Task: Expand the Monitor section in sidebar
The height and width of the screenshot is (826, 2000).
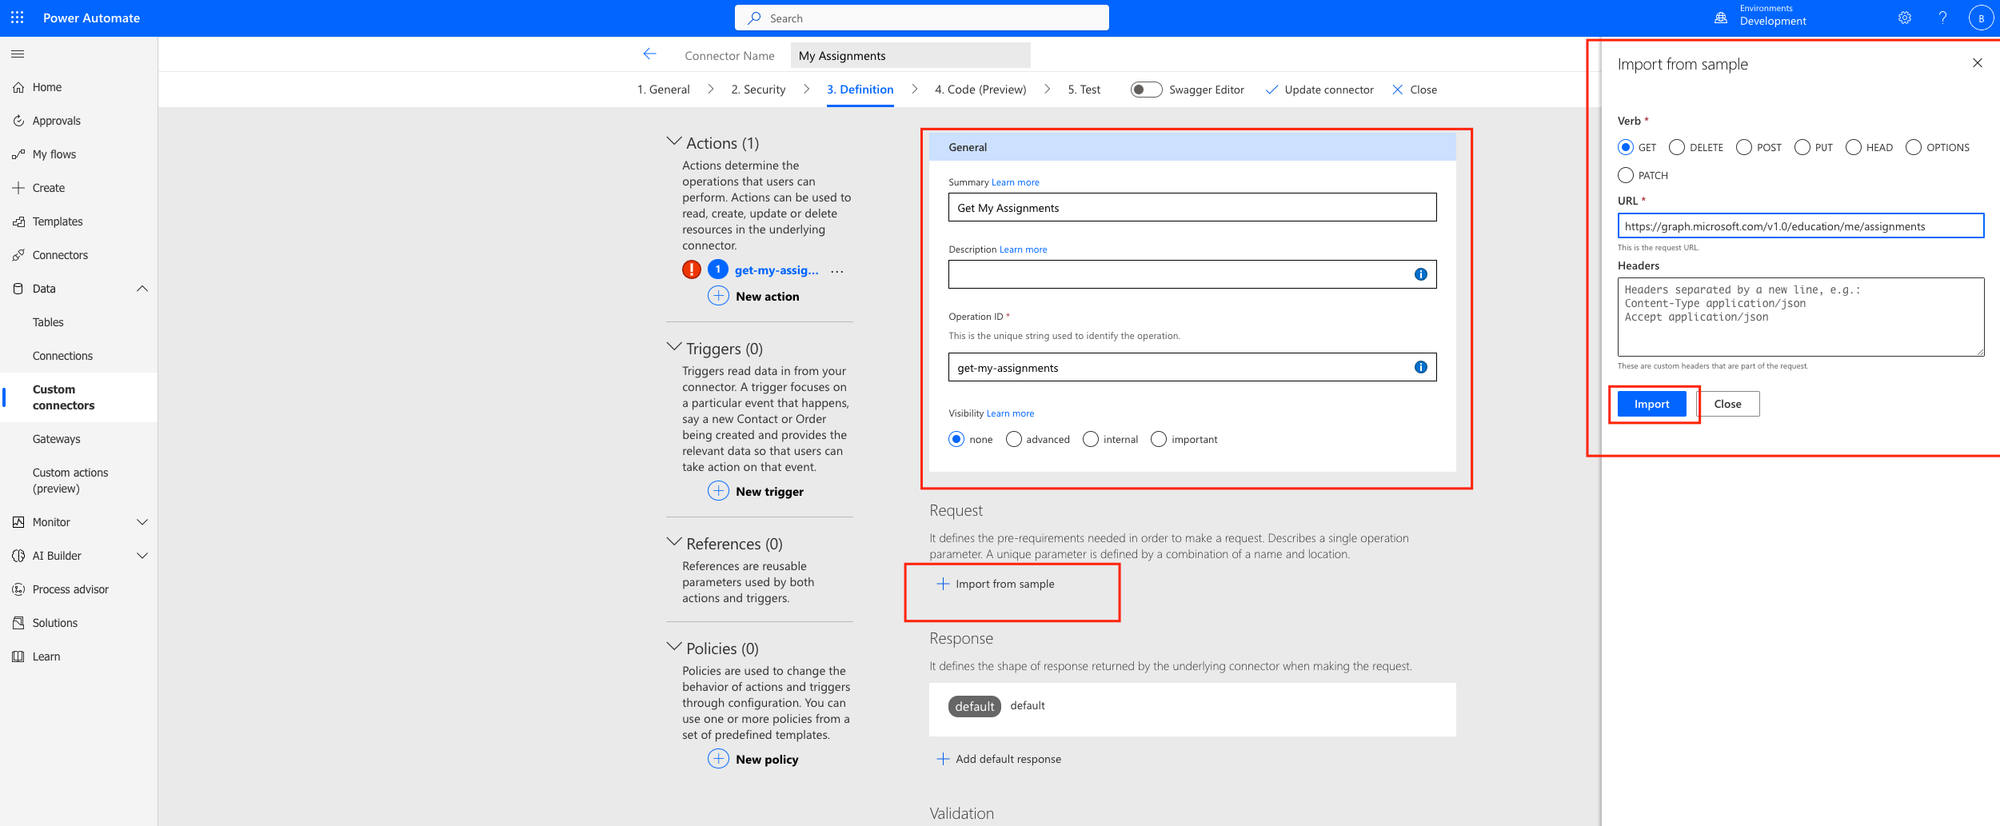Action: 142,522
